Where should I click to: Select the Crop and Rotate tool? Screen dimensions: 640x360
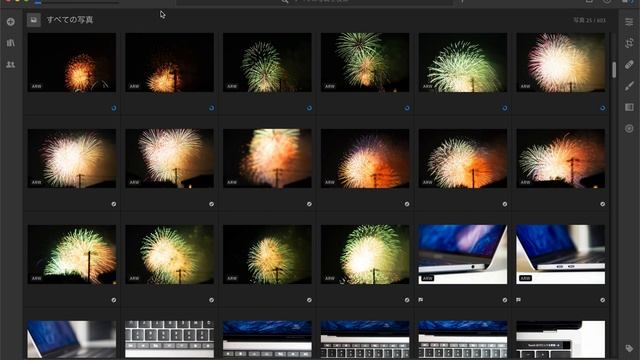(629, 43)
